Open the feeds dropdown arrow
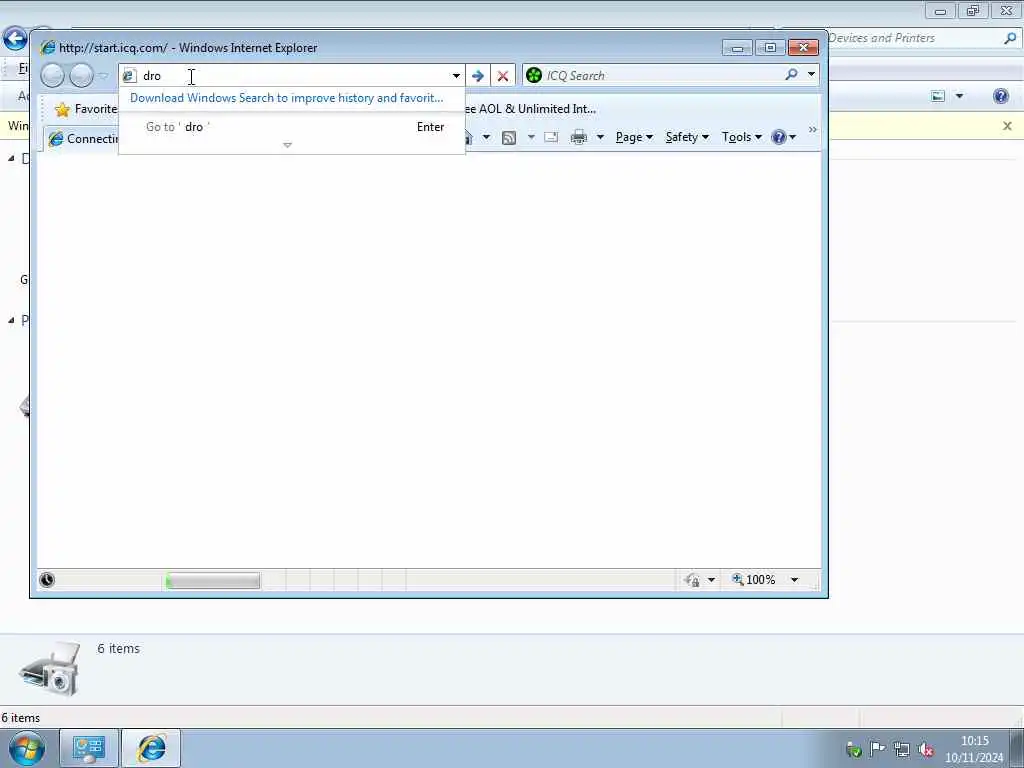 coord(530,137)
